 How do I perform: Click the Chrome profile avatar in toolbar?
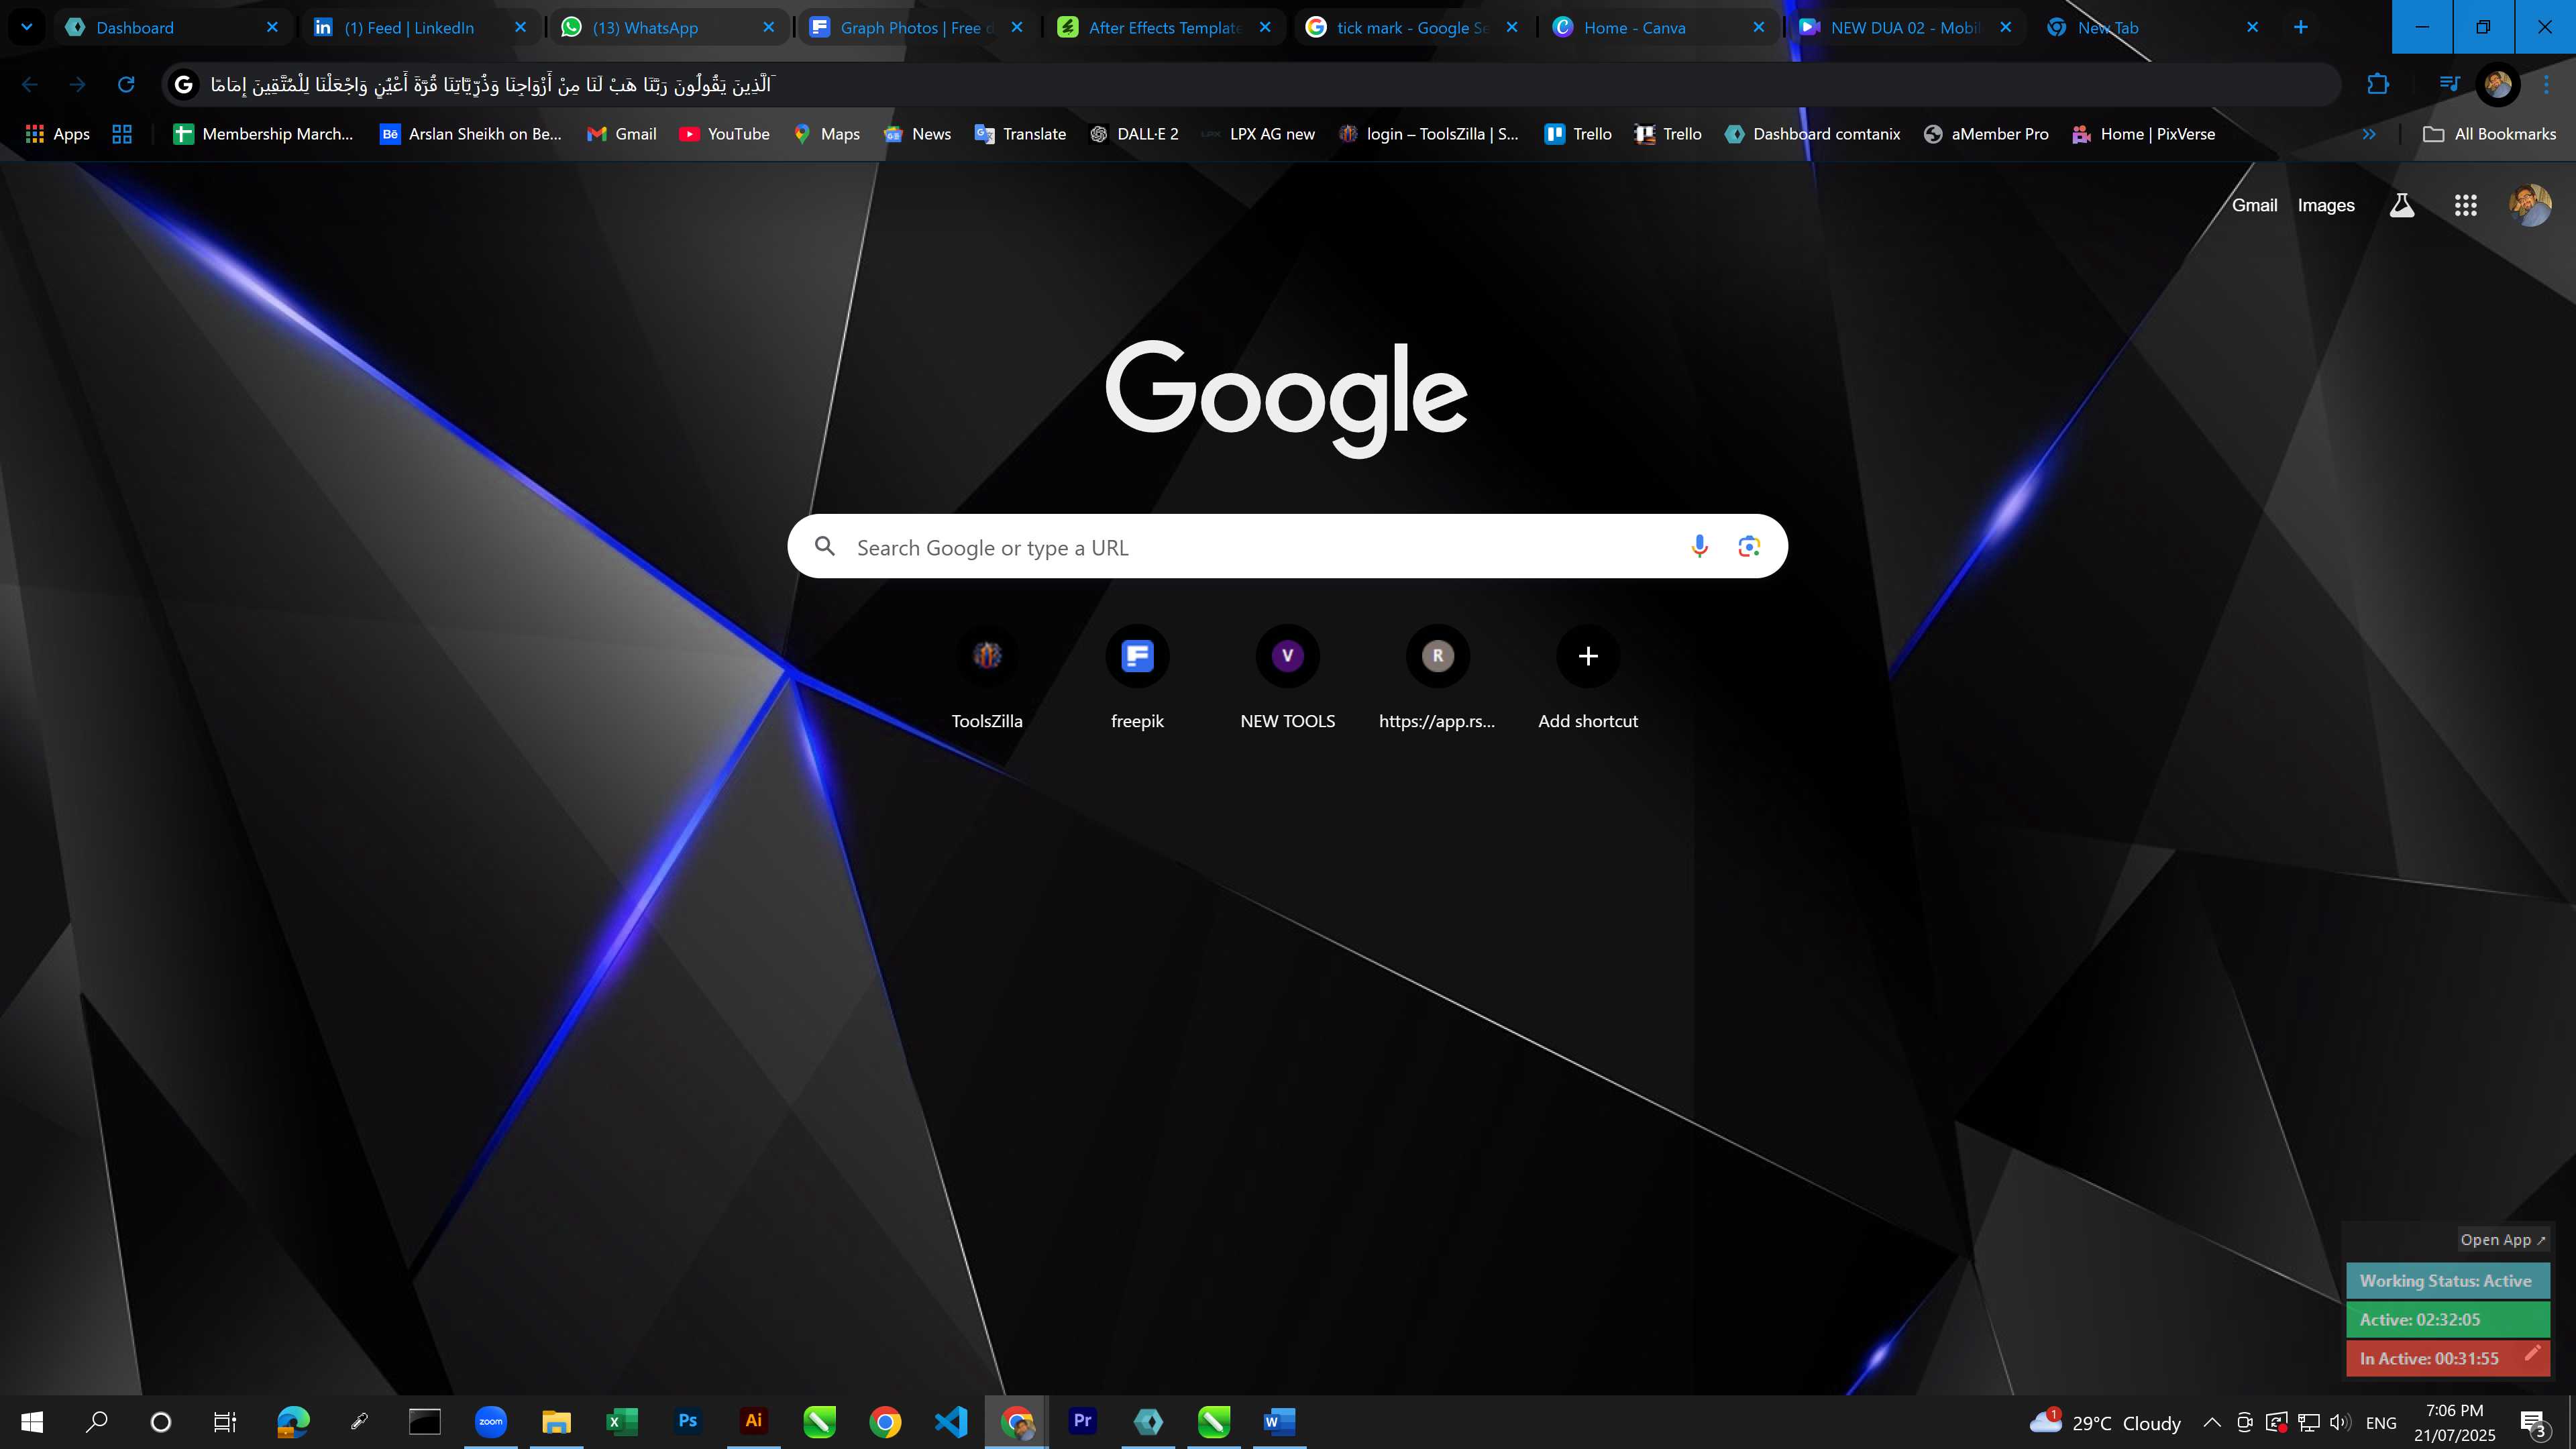(2497, 84)
